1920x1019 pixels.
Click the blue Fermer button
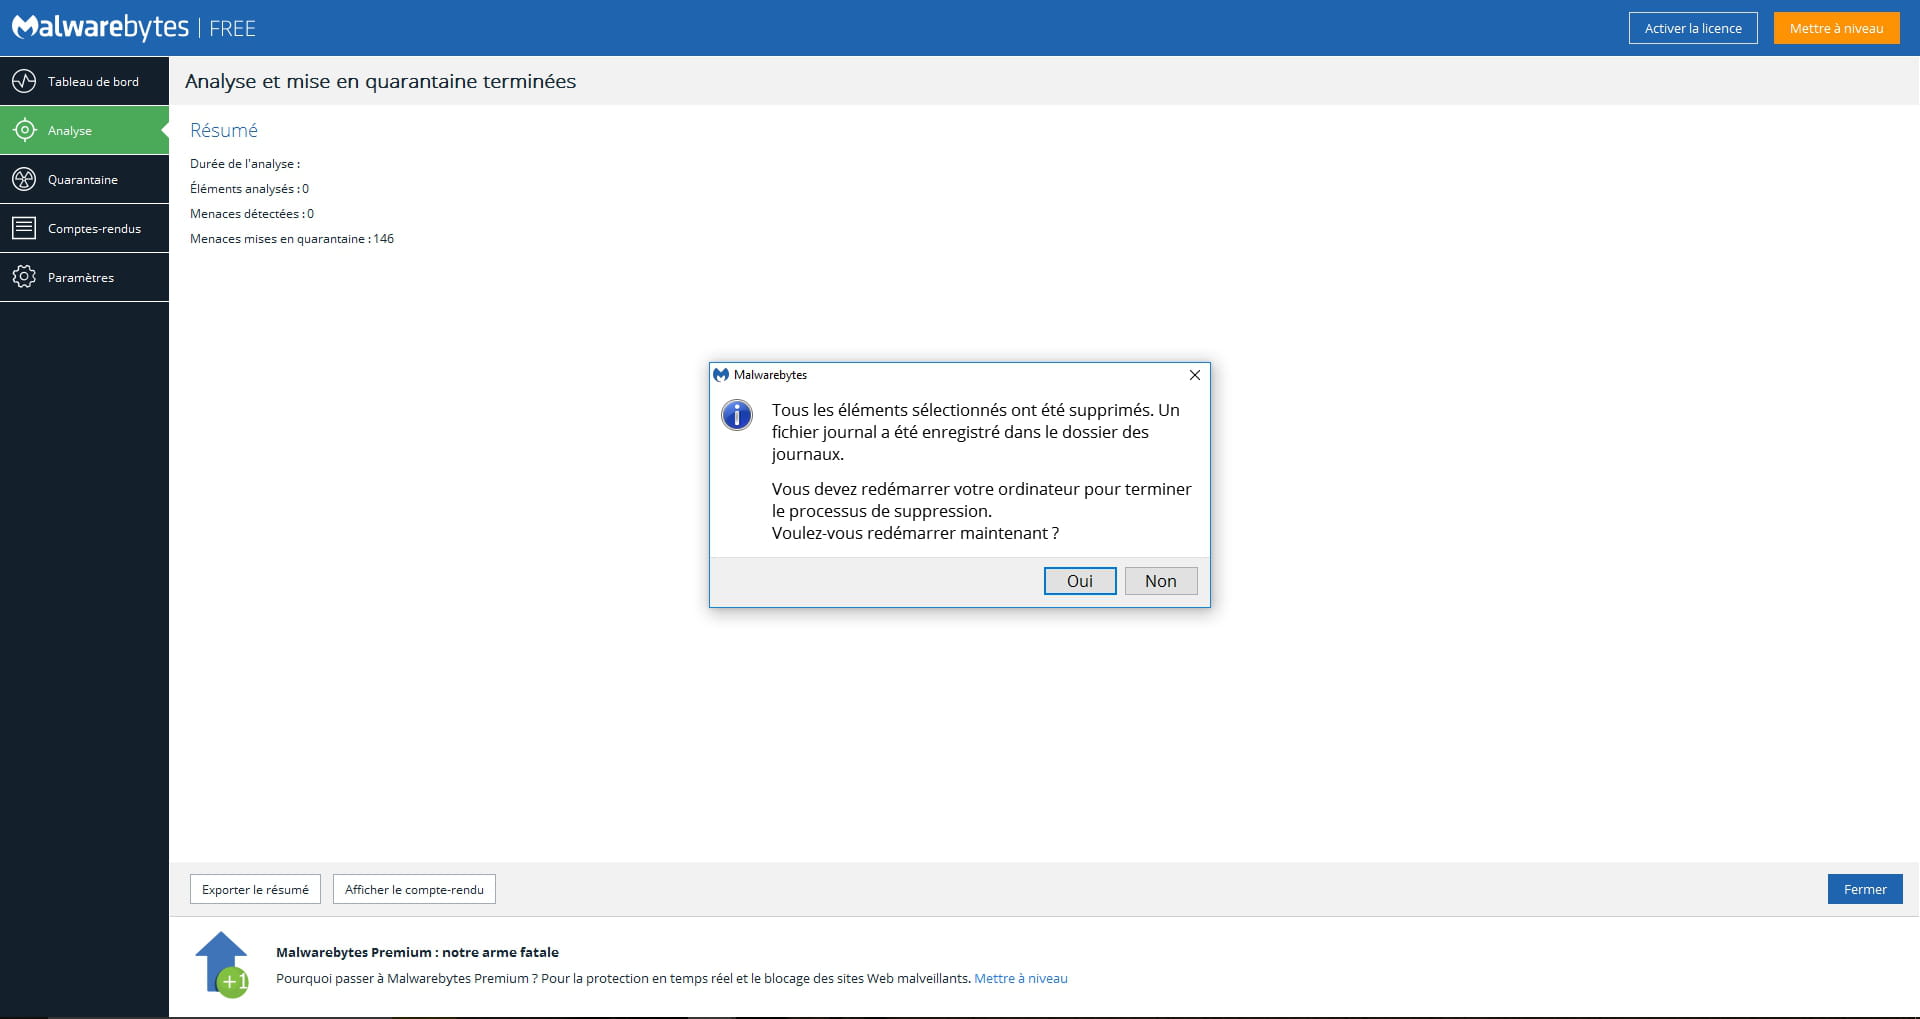(x=1865, y=889)
